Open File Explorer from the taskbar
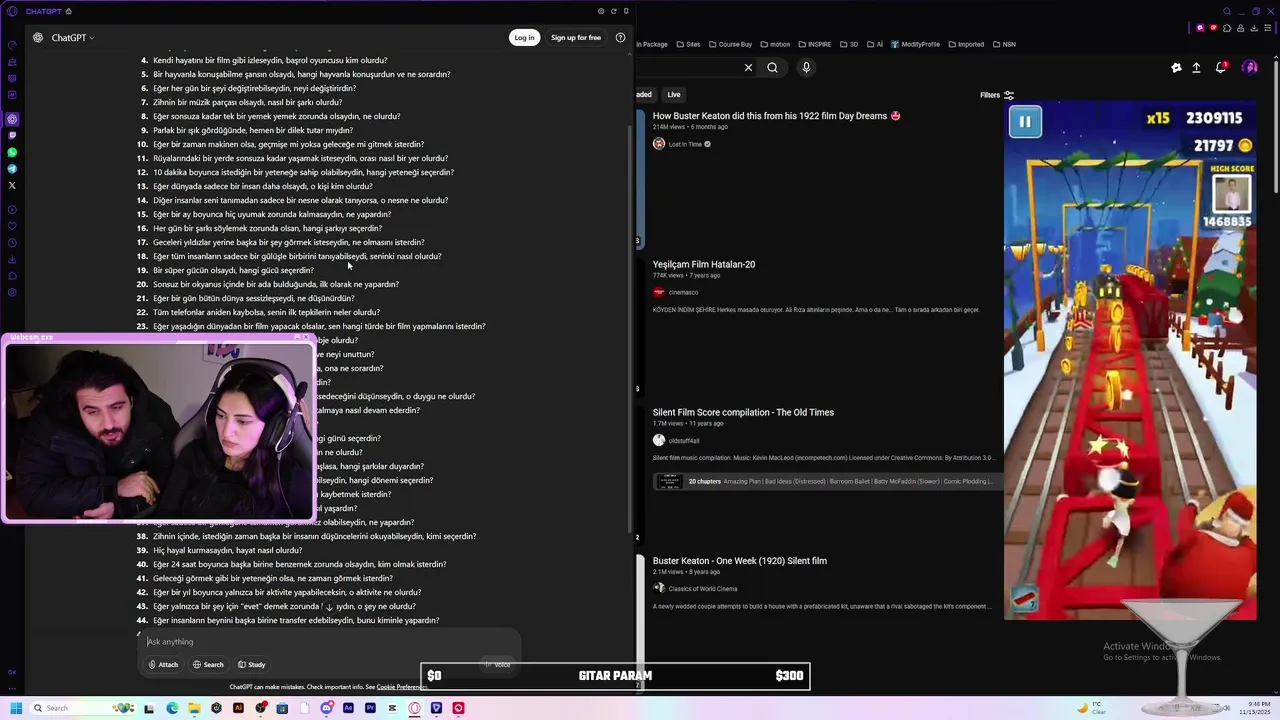 tap(194, 708)
